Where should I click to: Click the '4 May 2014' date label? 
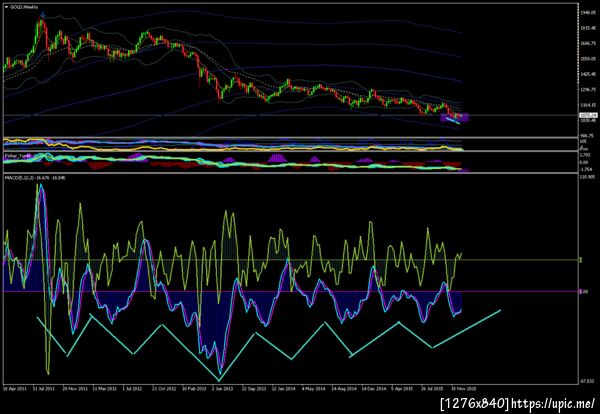(313, 388)
